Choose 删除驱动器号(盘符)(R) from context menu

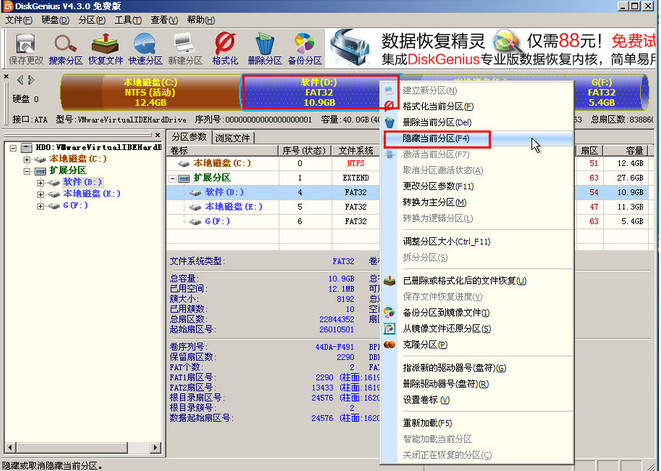476,384
